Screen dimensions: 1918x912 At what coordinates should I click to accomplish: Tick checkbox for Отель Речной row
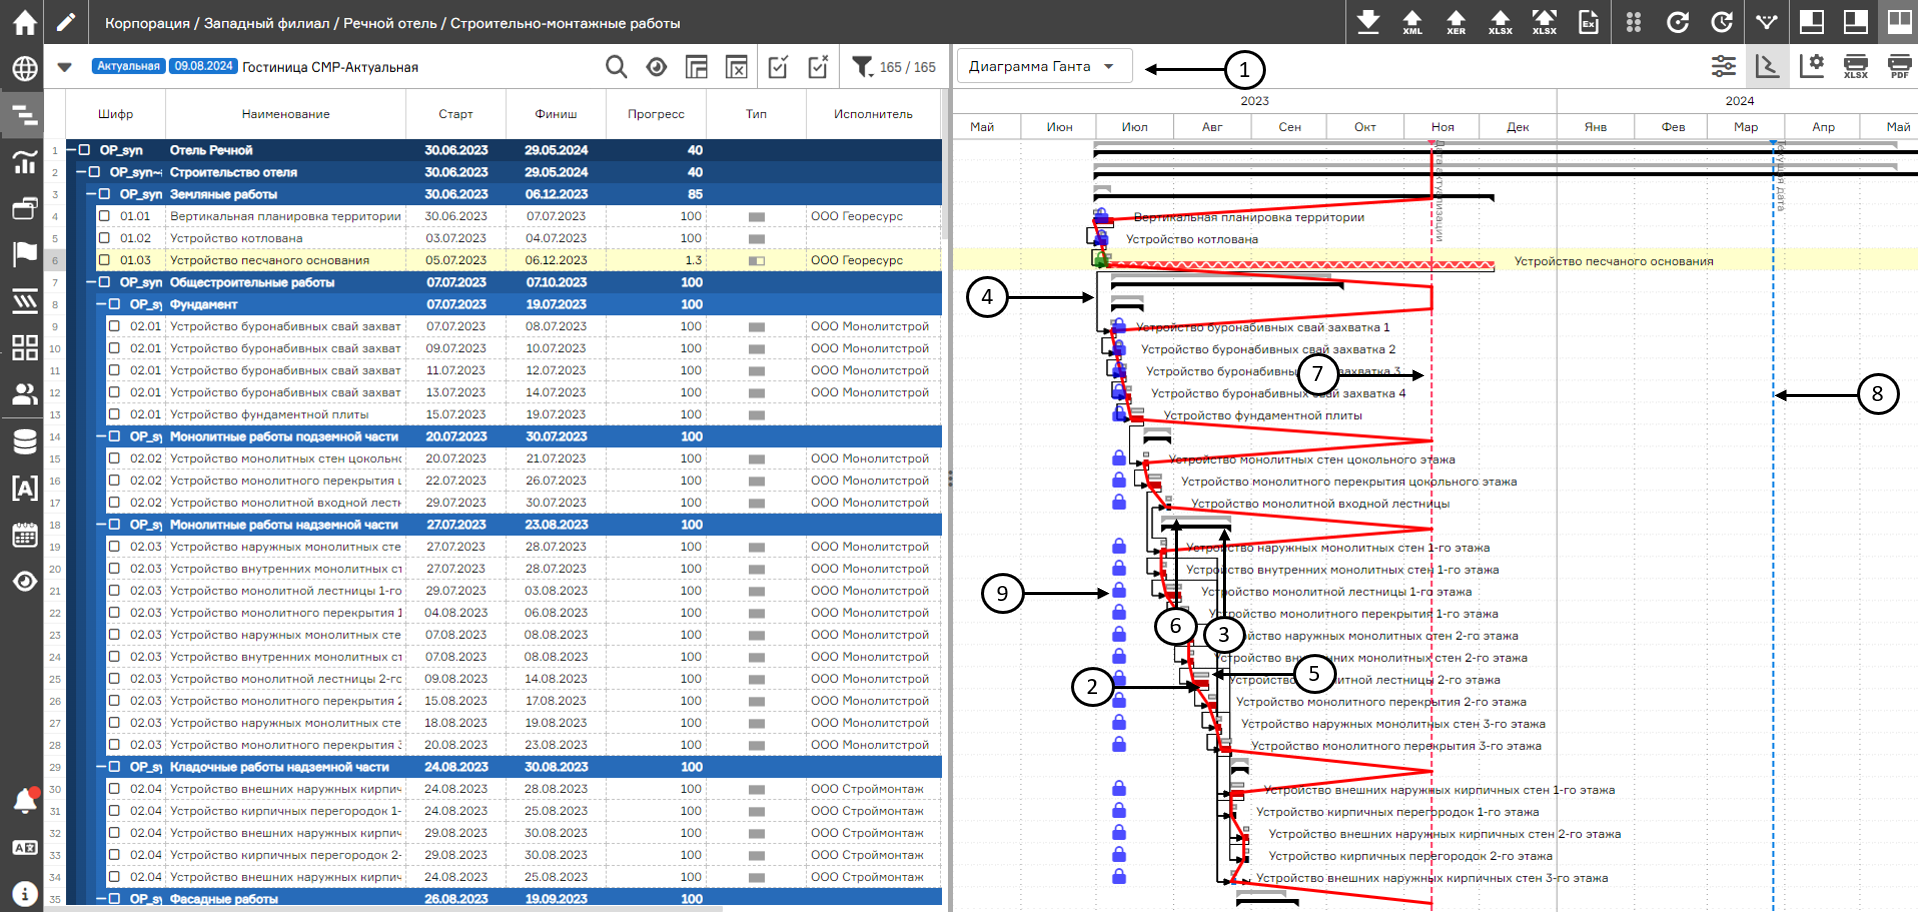[x=85, y=150]
